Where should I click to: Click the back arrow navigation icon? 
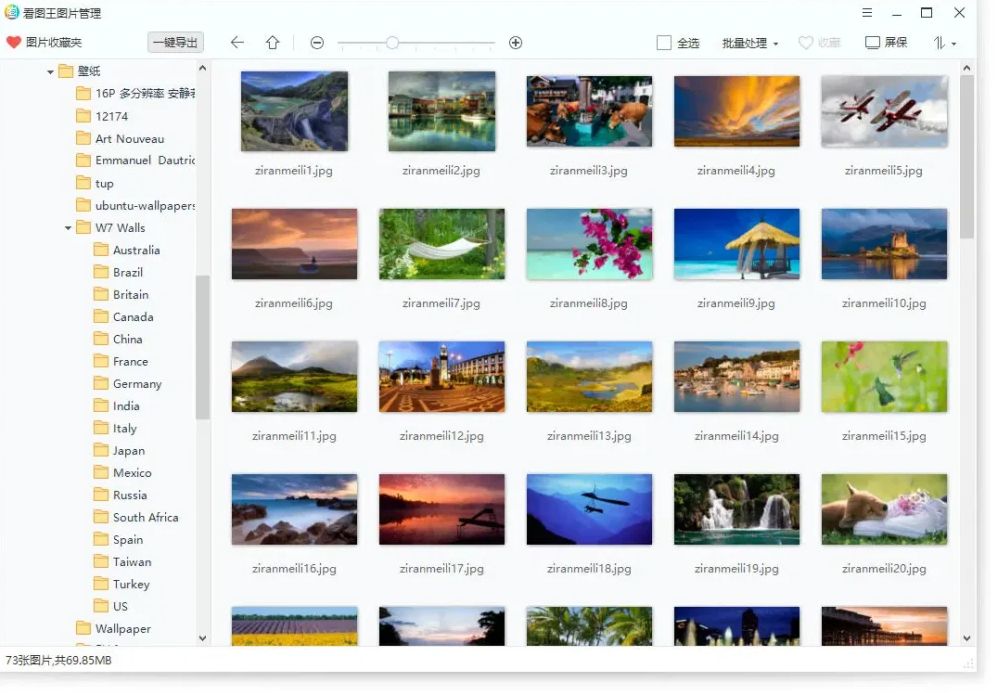point(237,43)
